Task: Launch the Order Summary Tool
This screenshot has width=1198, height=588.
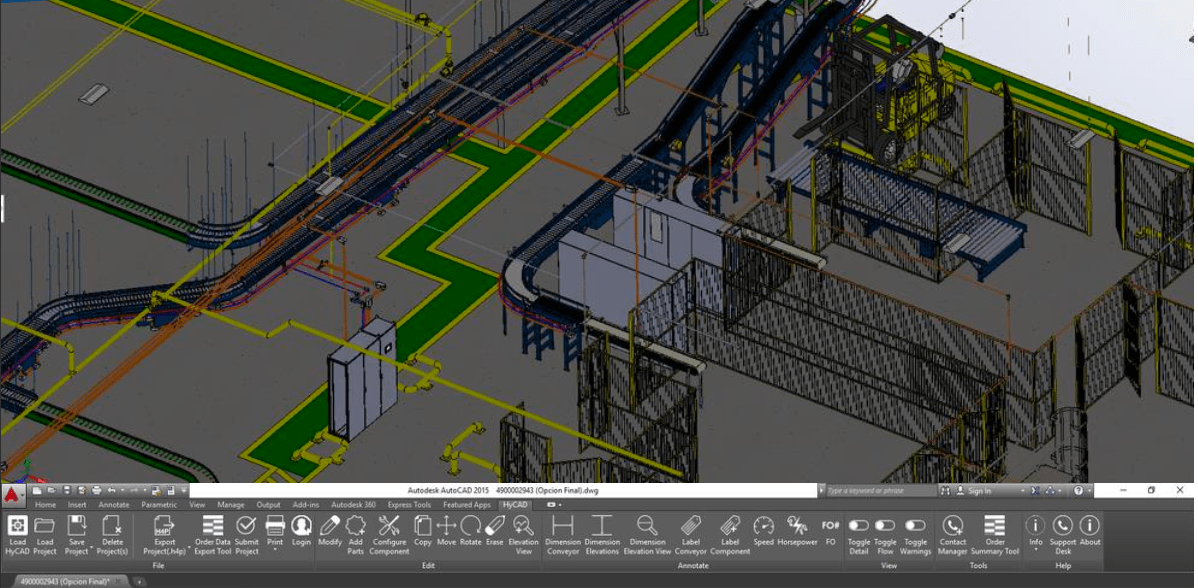Action: tap(994, 526)
